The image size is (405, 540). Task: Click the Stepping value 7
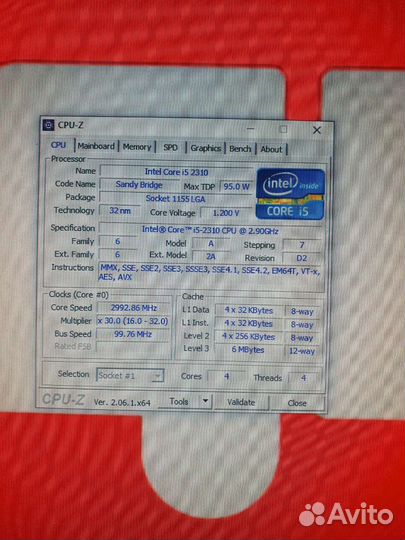pos(302,245)
